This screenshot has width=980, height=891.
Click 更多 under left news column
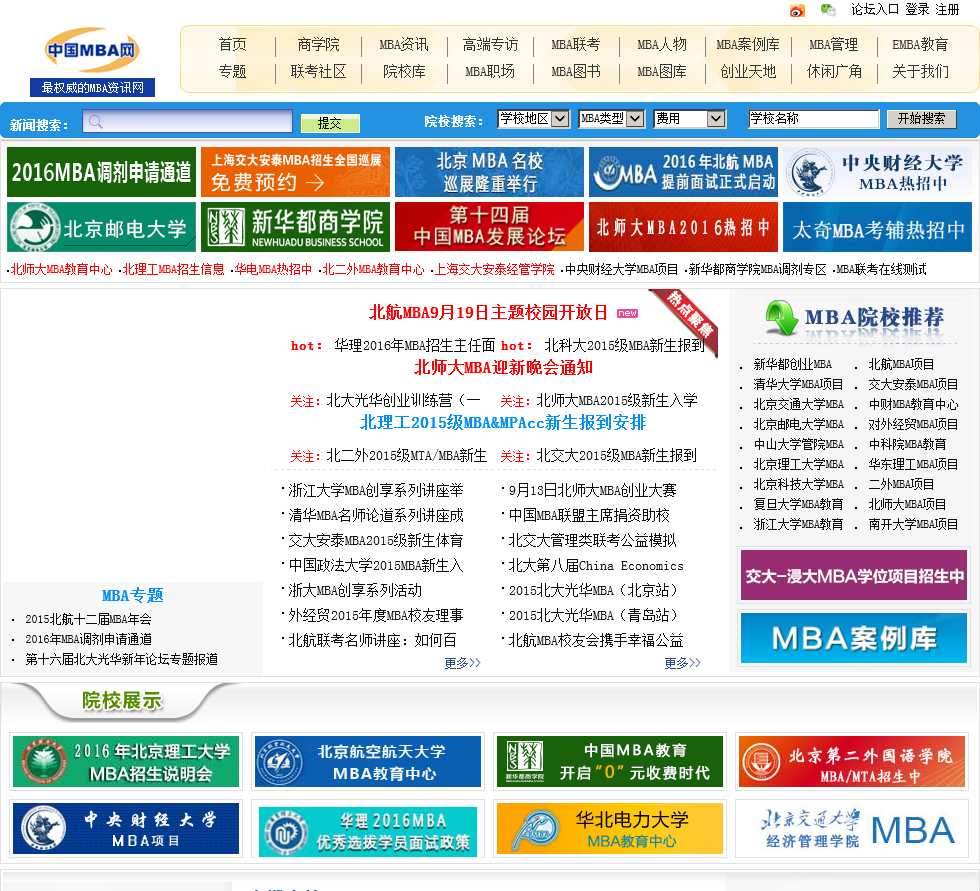coord(462,663)
